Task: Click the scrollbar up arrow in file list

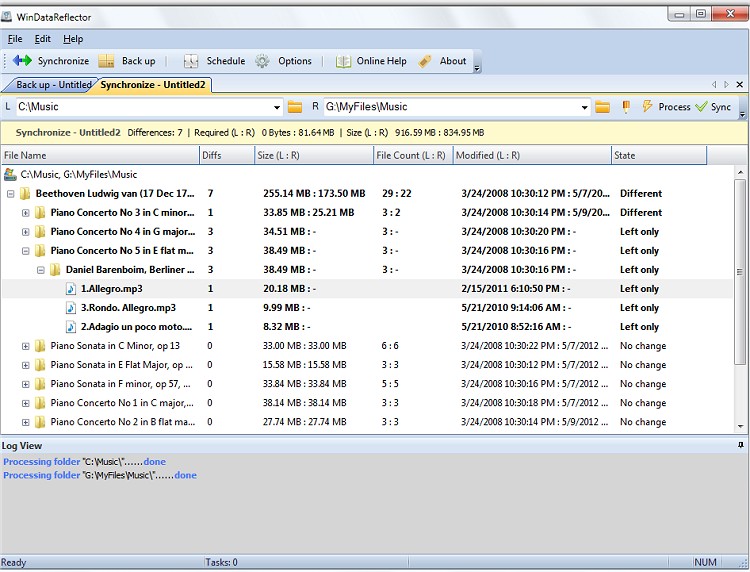Action: pos(740,172)
